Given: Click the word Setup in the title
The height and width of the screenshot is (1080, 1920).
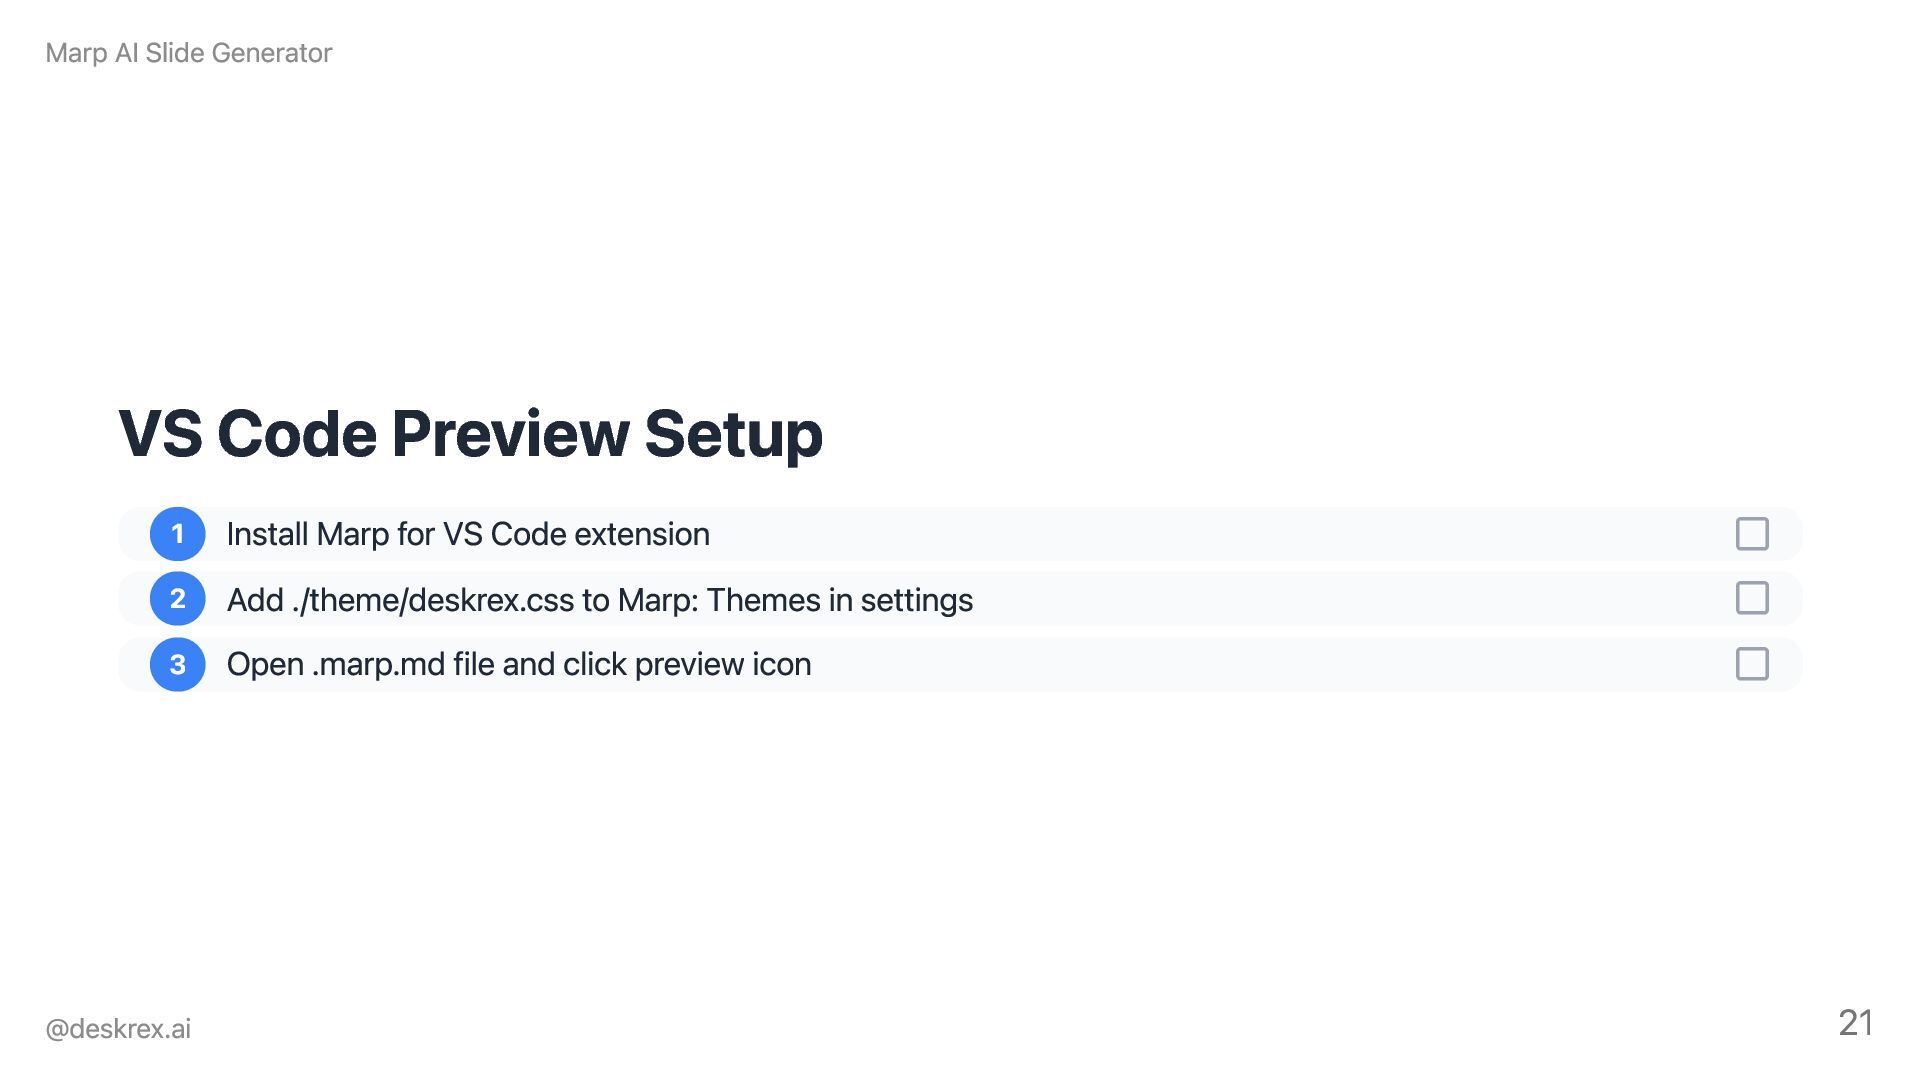Looking at the screenshot, I should tap(733, 434).
